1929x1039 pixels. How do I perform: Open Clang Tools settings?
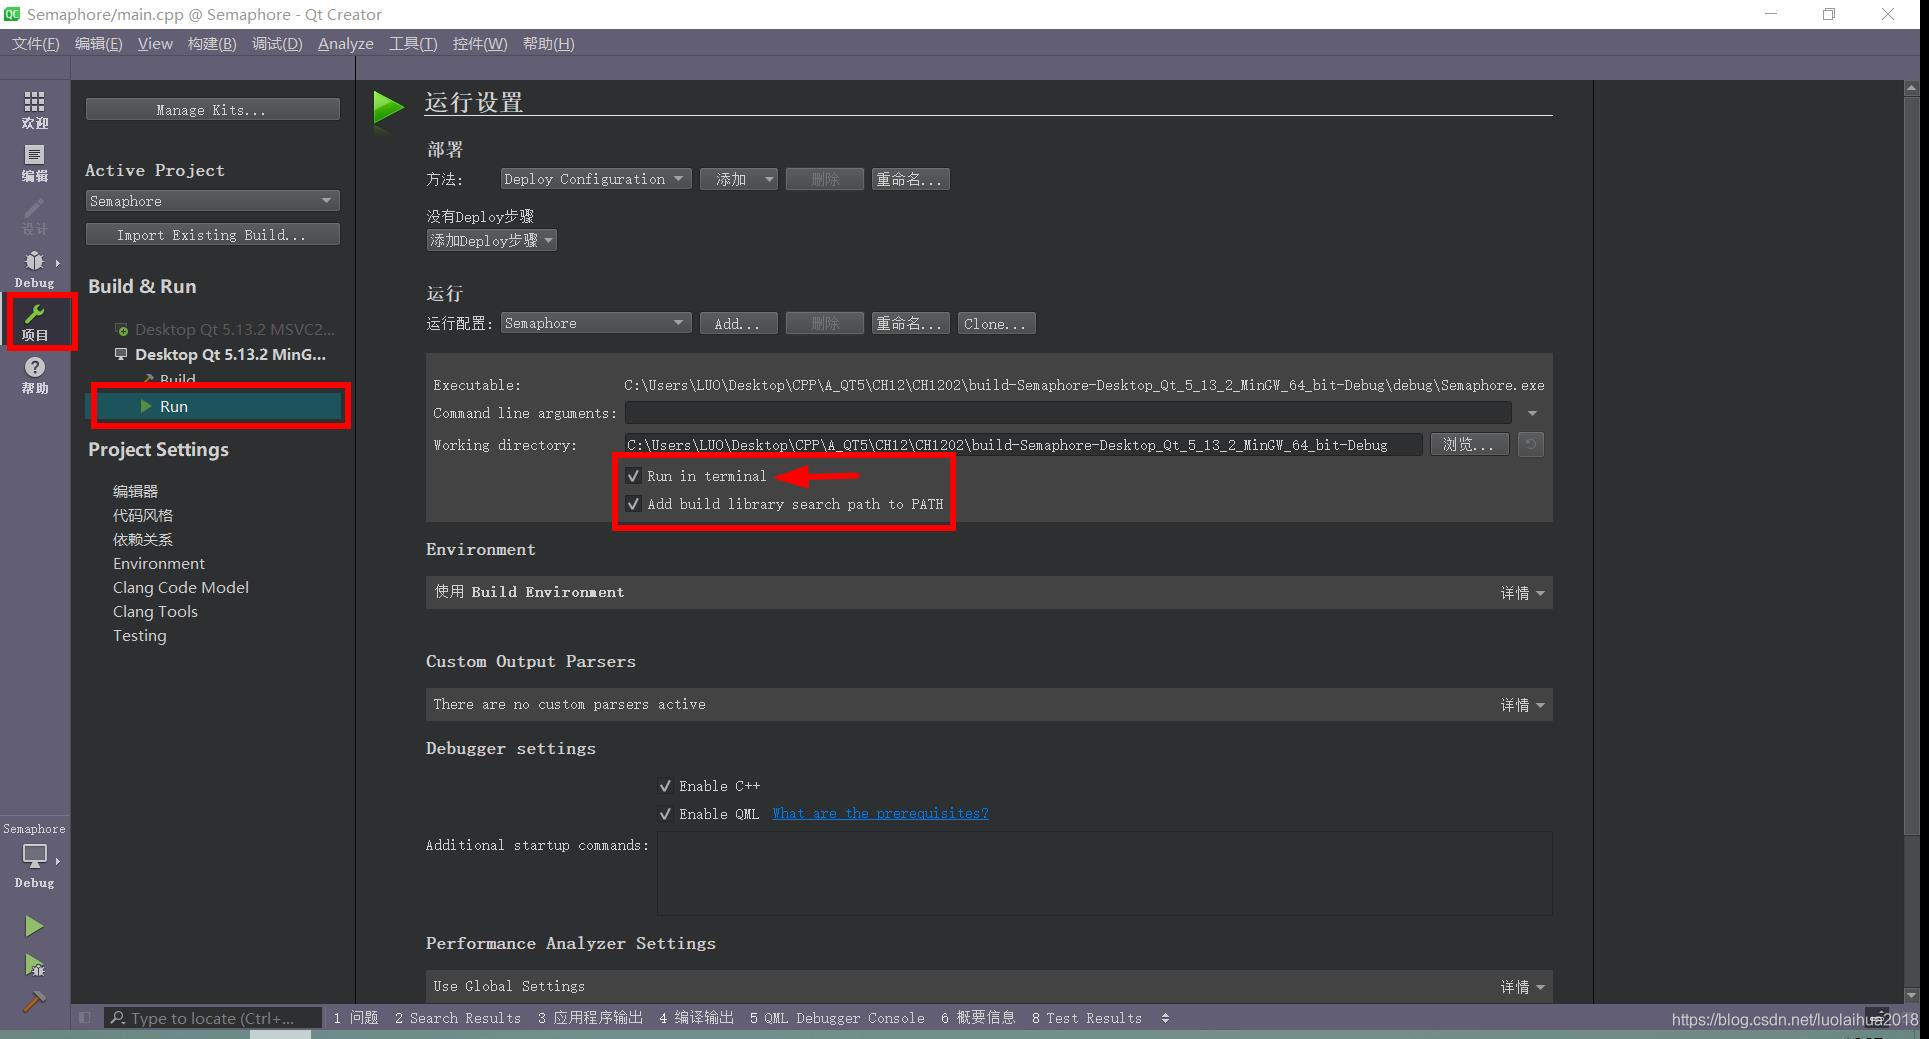click(155, 611)
